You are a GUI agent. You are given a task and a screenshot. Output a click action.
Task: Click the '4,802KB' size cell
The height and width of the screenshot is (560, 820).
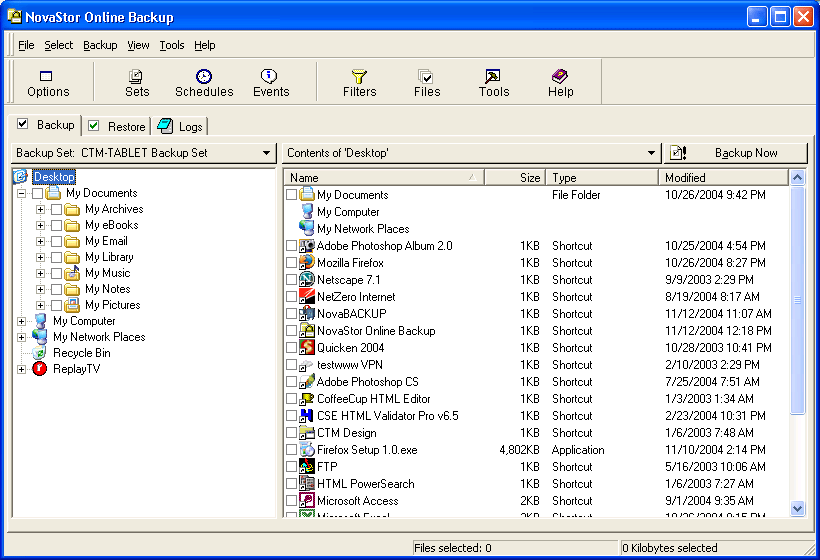pos(519,450)
